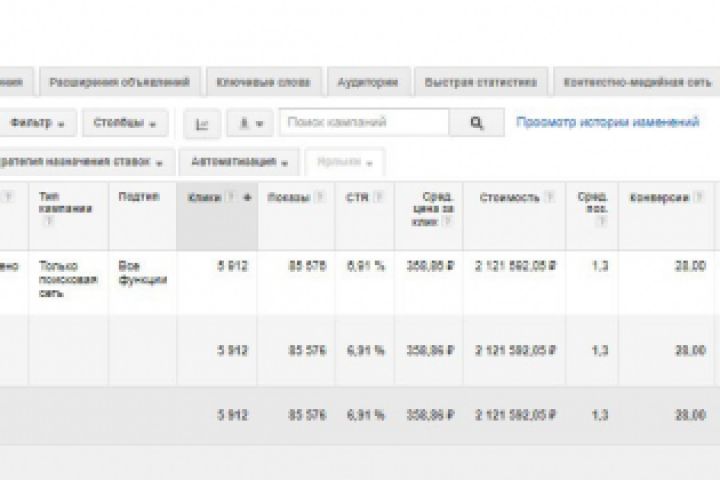Viewport: 720px width, 480px height.
Task: Open Просмотр истории изменений link
Action: 607,123
